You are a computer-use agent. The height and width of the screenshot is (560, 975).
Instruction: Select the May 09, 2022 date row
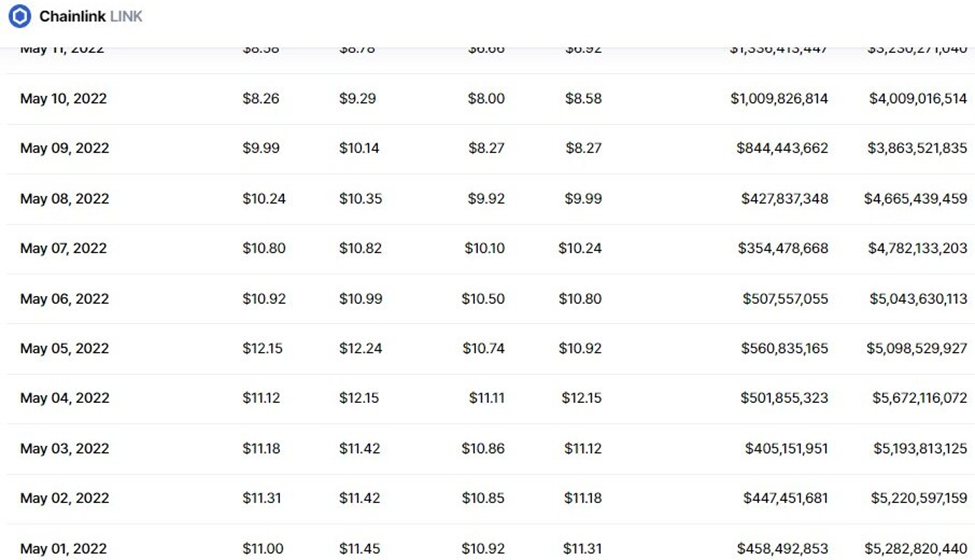(x=63, y=149)
